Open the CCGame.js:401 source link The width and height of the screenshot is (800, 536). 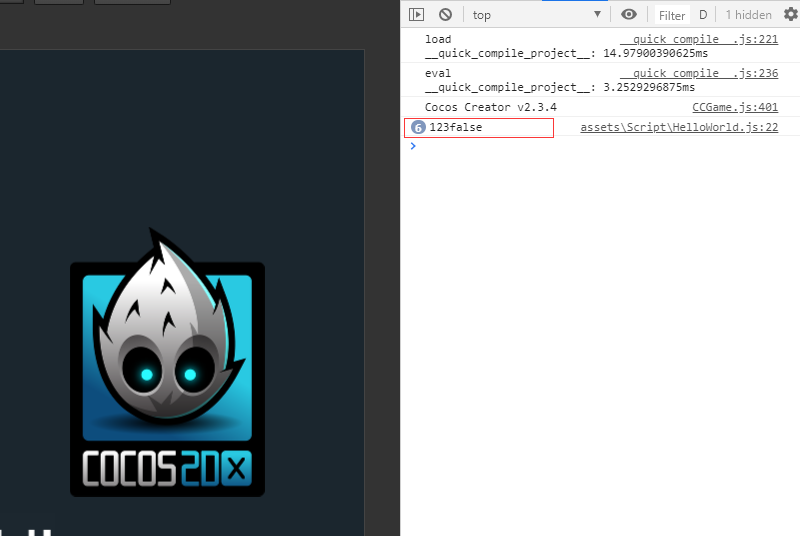point(735,107)
